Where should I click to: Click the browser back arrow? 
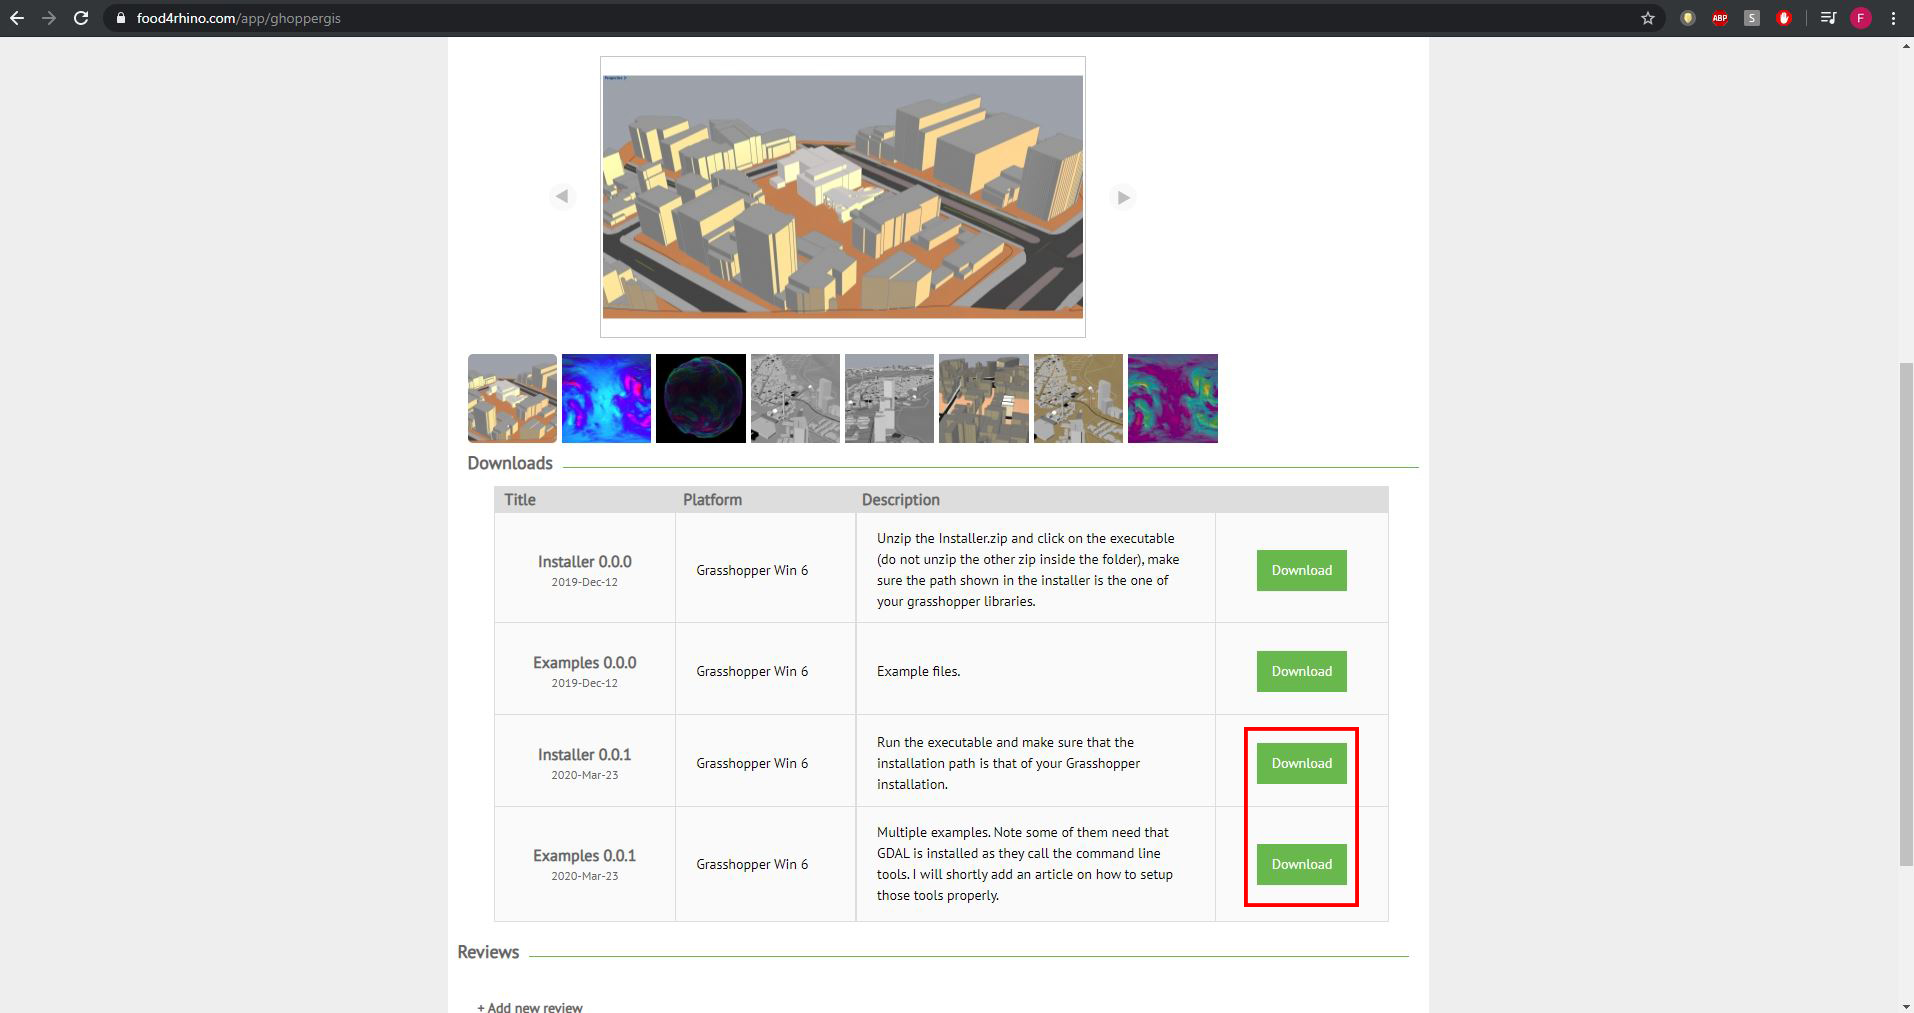[16, 18]
